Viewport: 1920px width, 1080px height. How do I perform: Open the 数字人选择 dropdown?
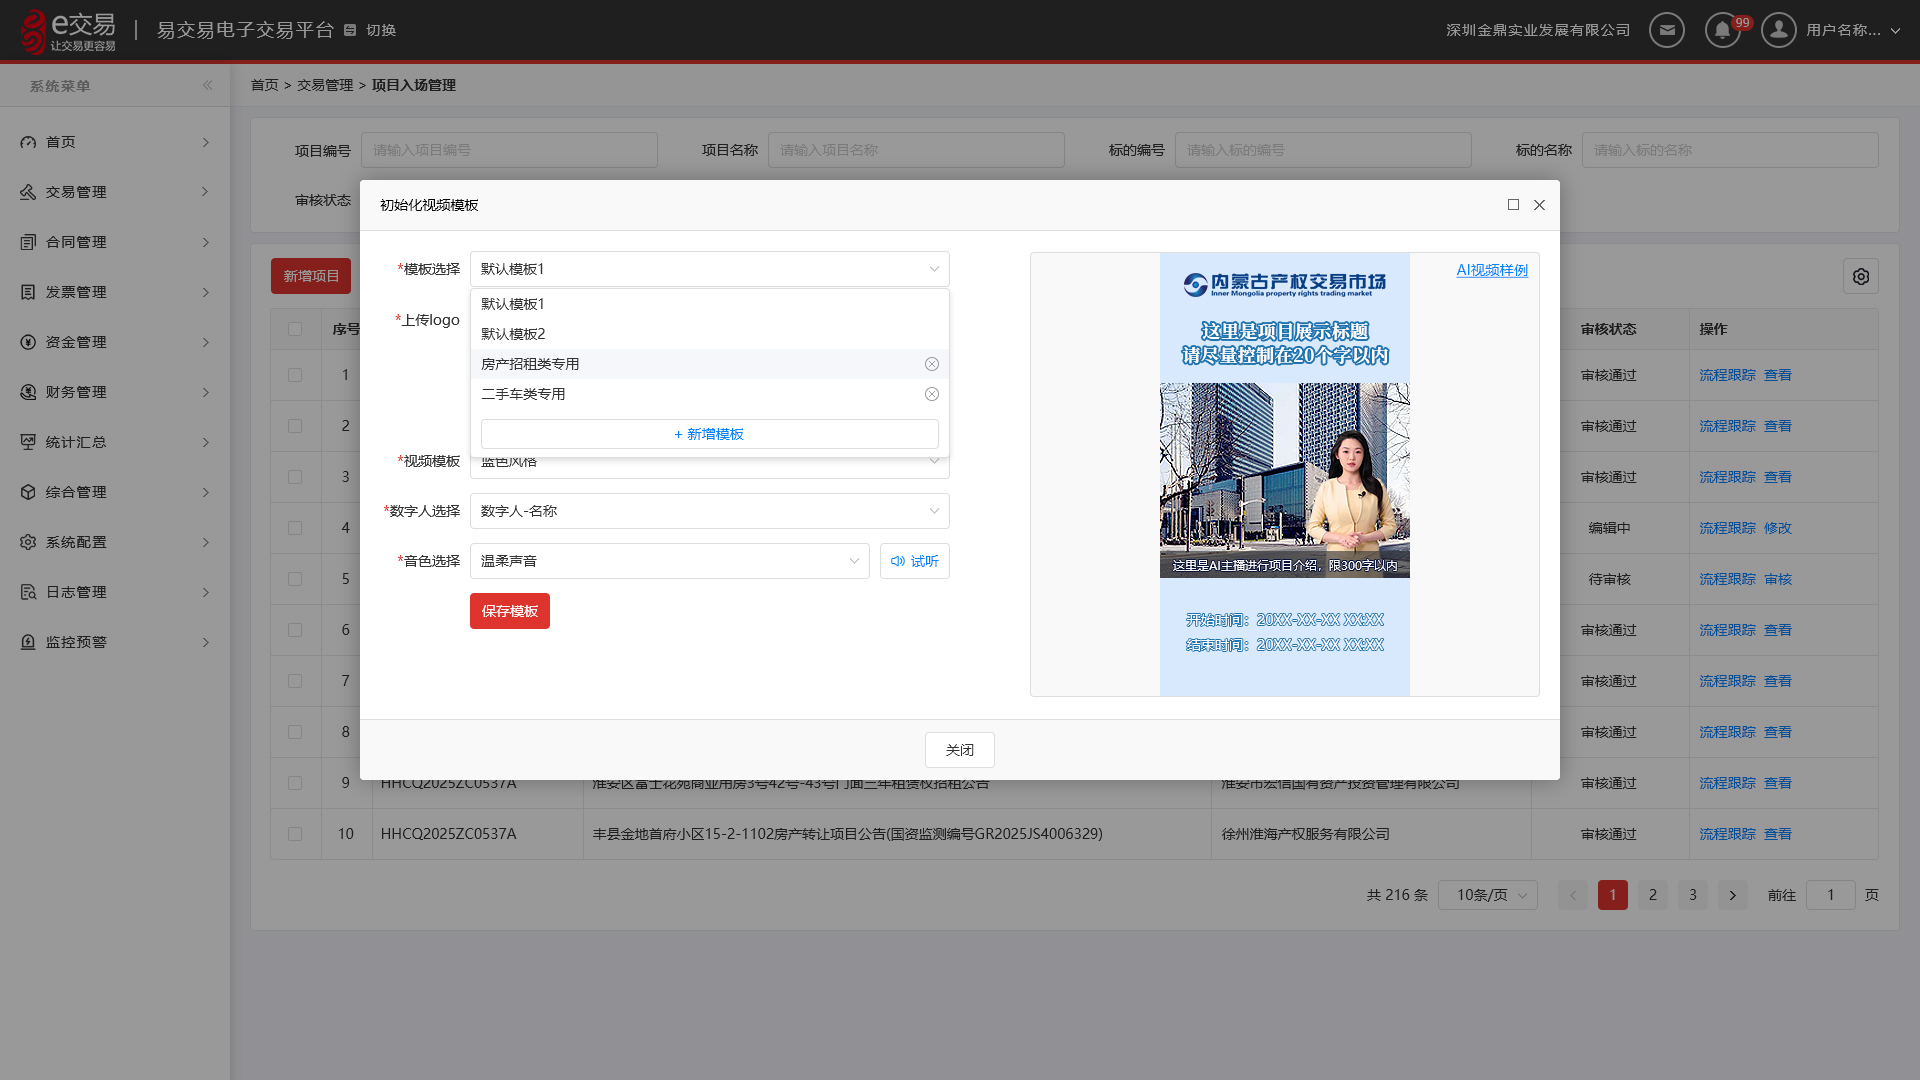[710, 511]
